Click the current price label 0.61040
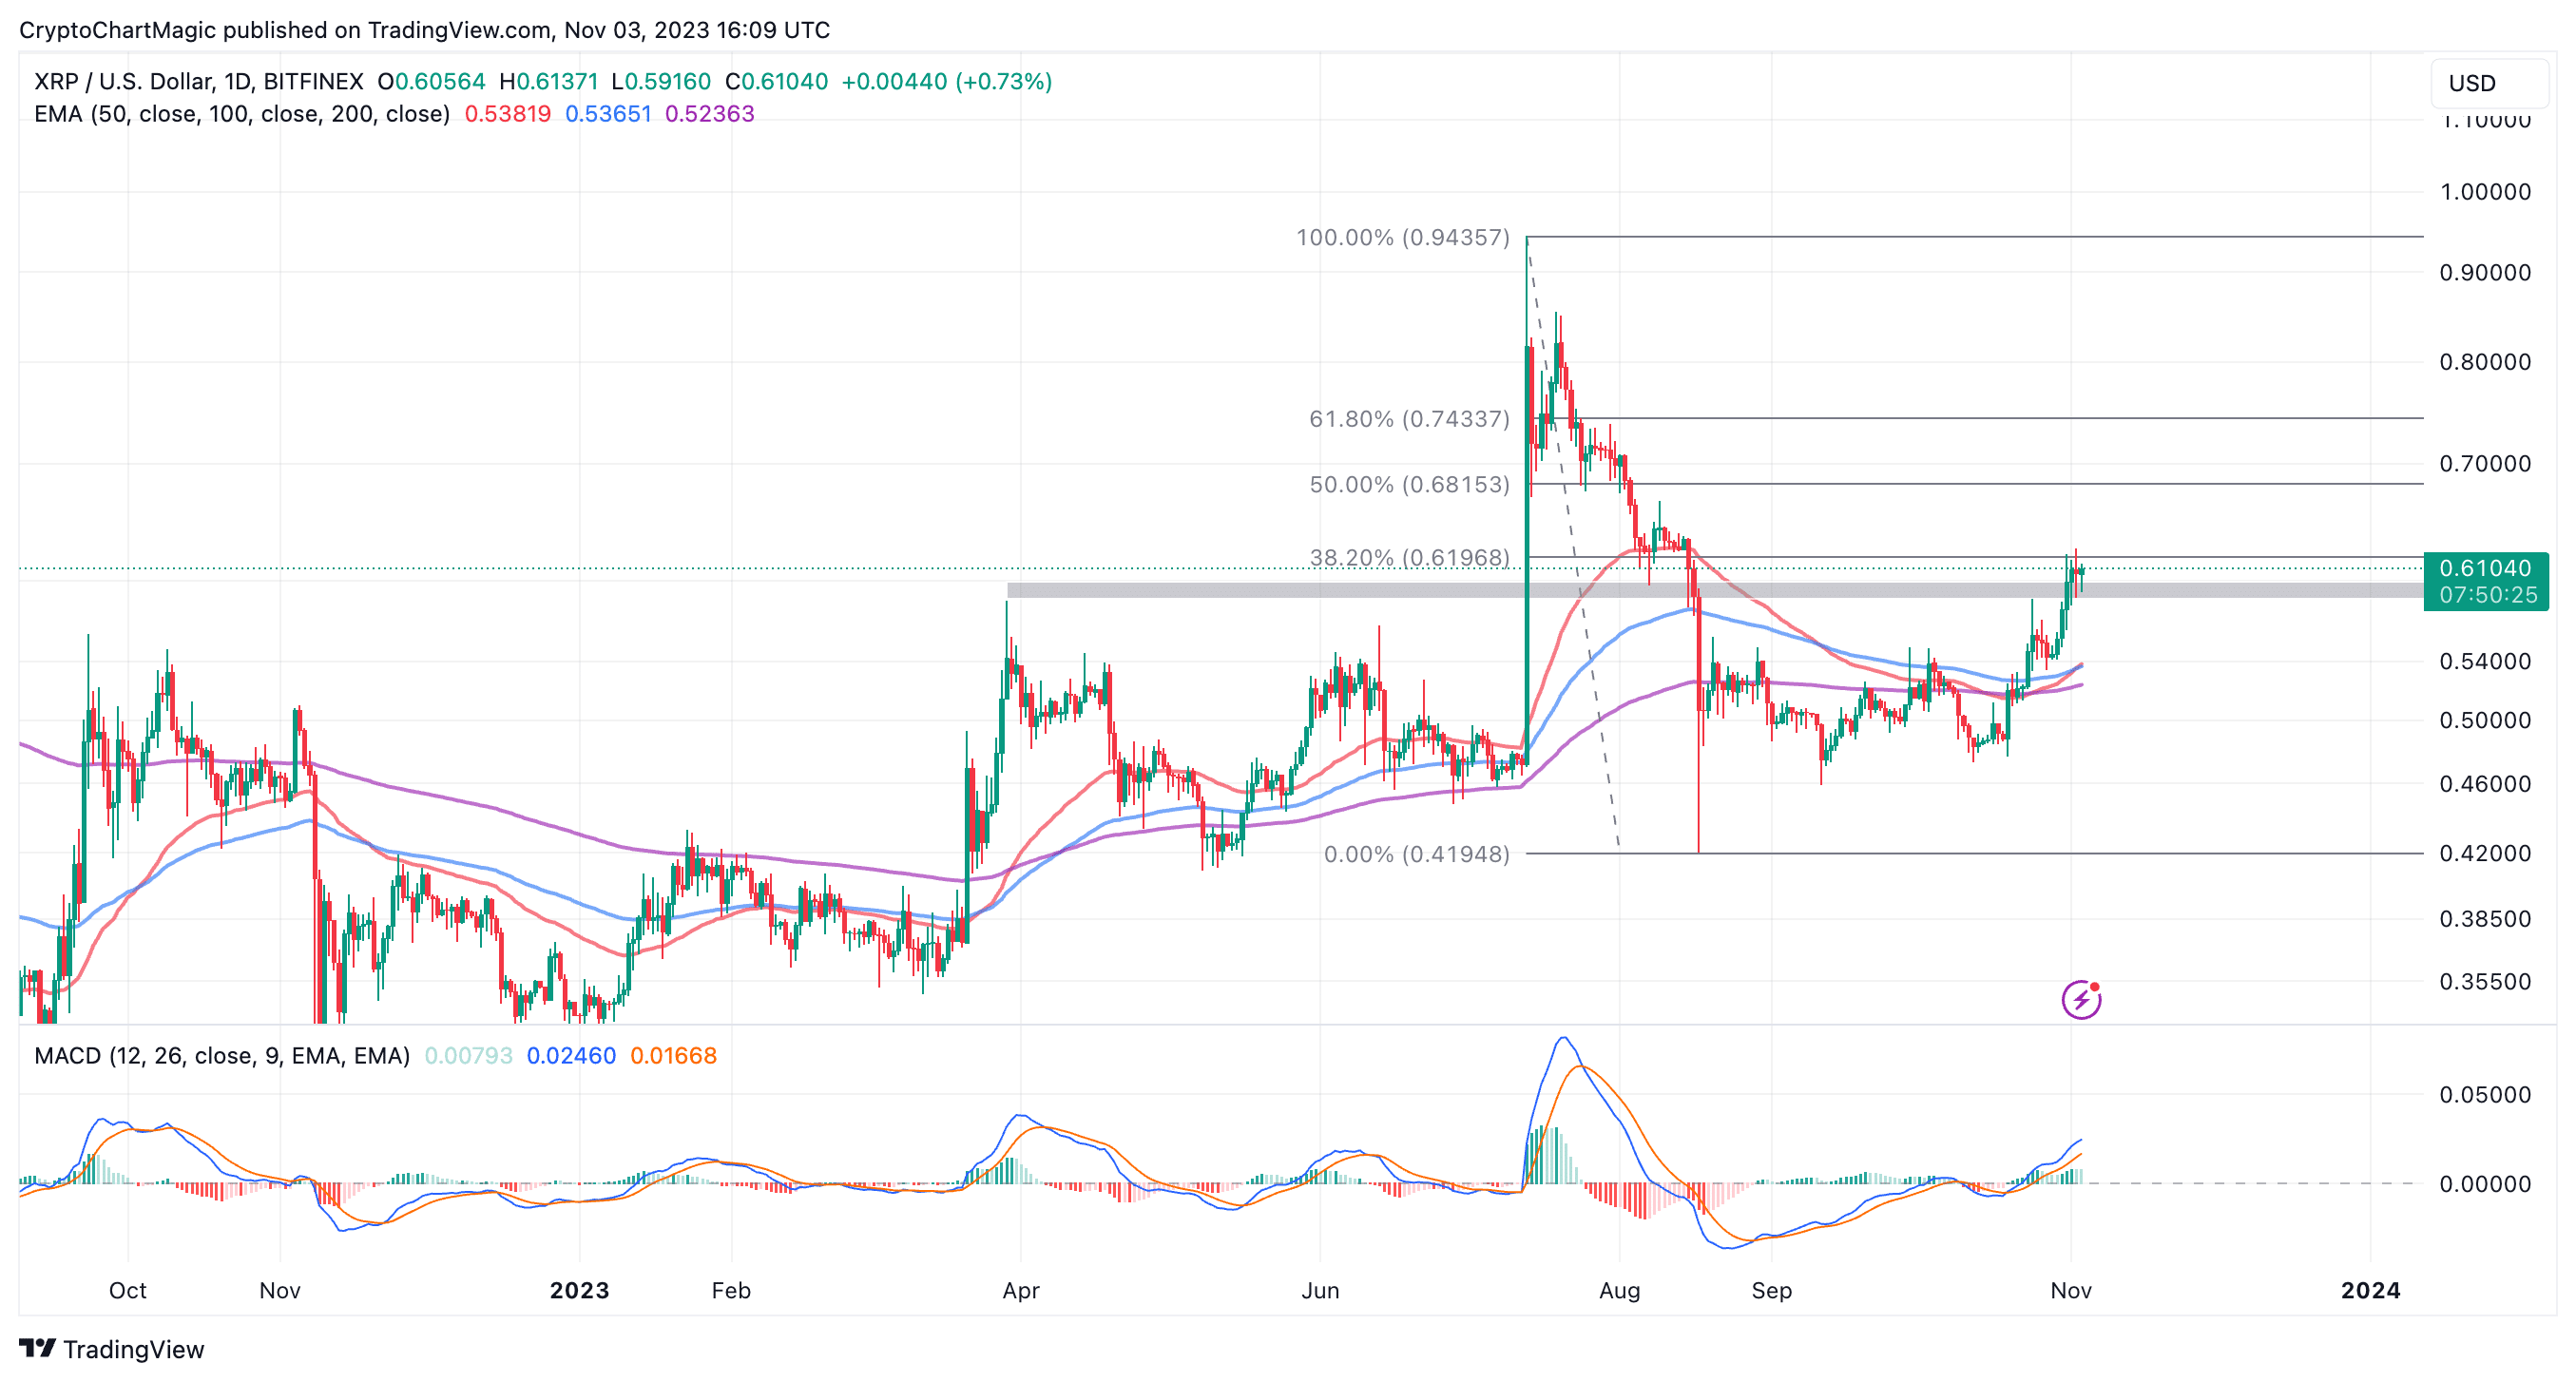 pos(2485,567)
